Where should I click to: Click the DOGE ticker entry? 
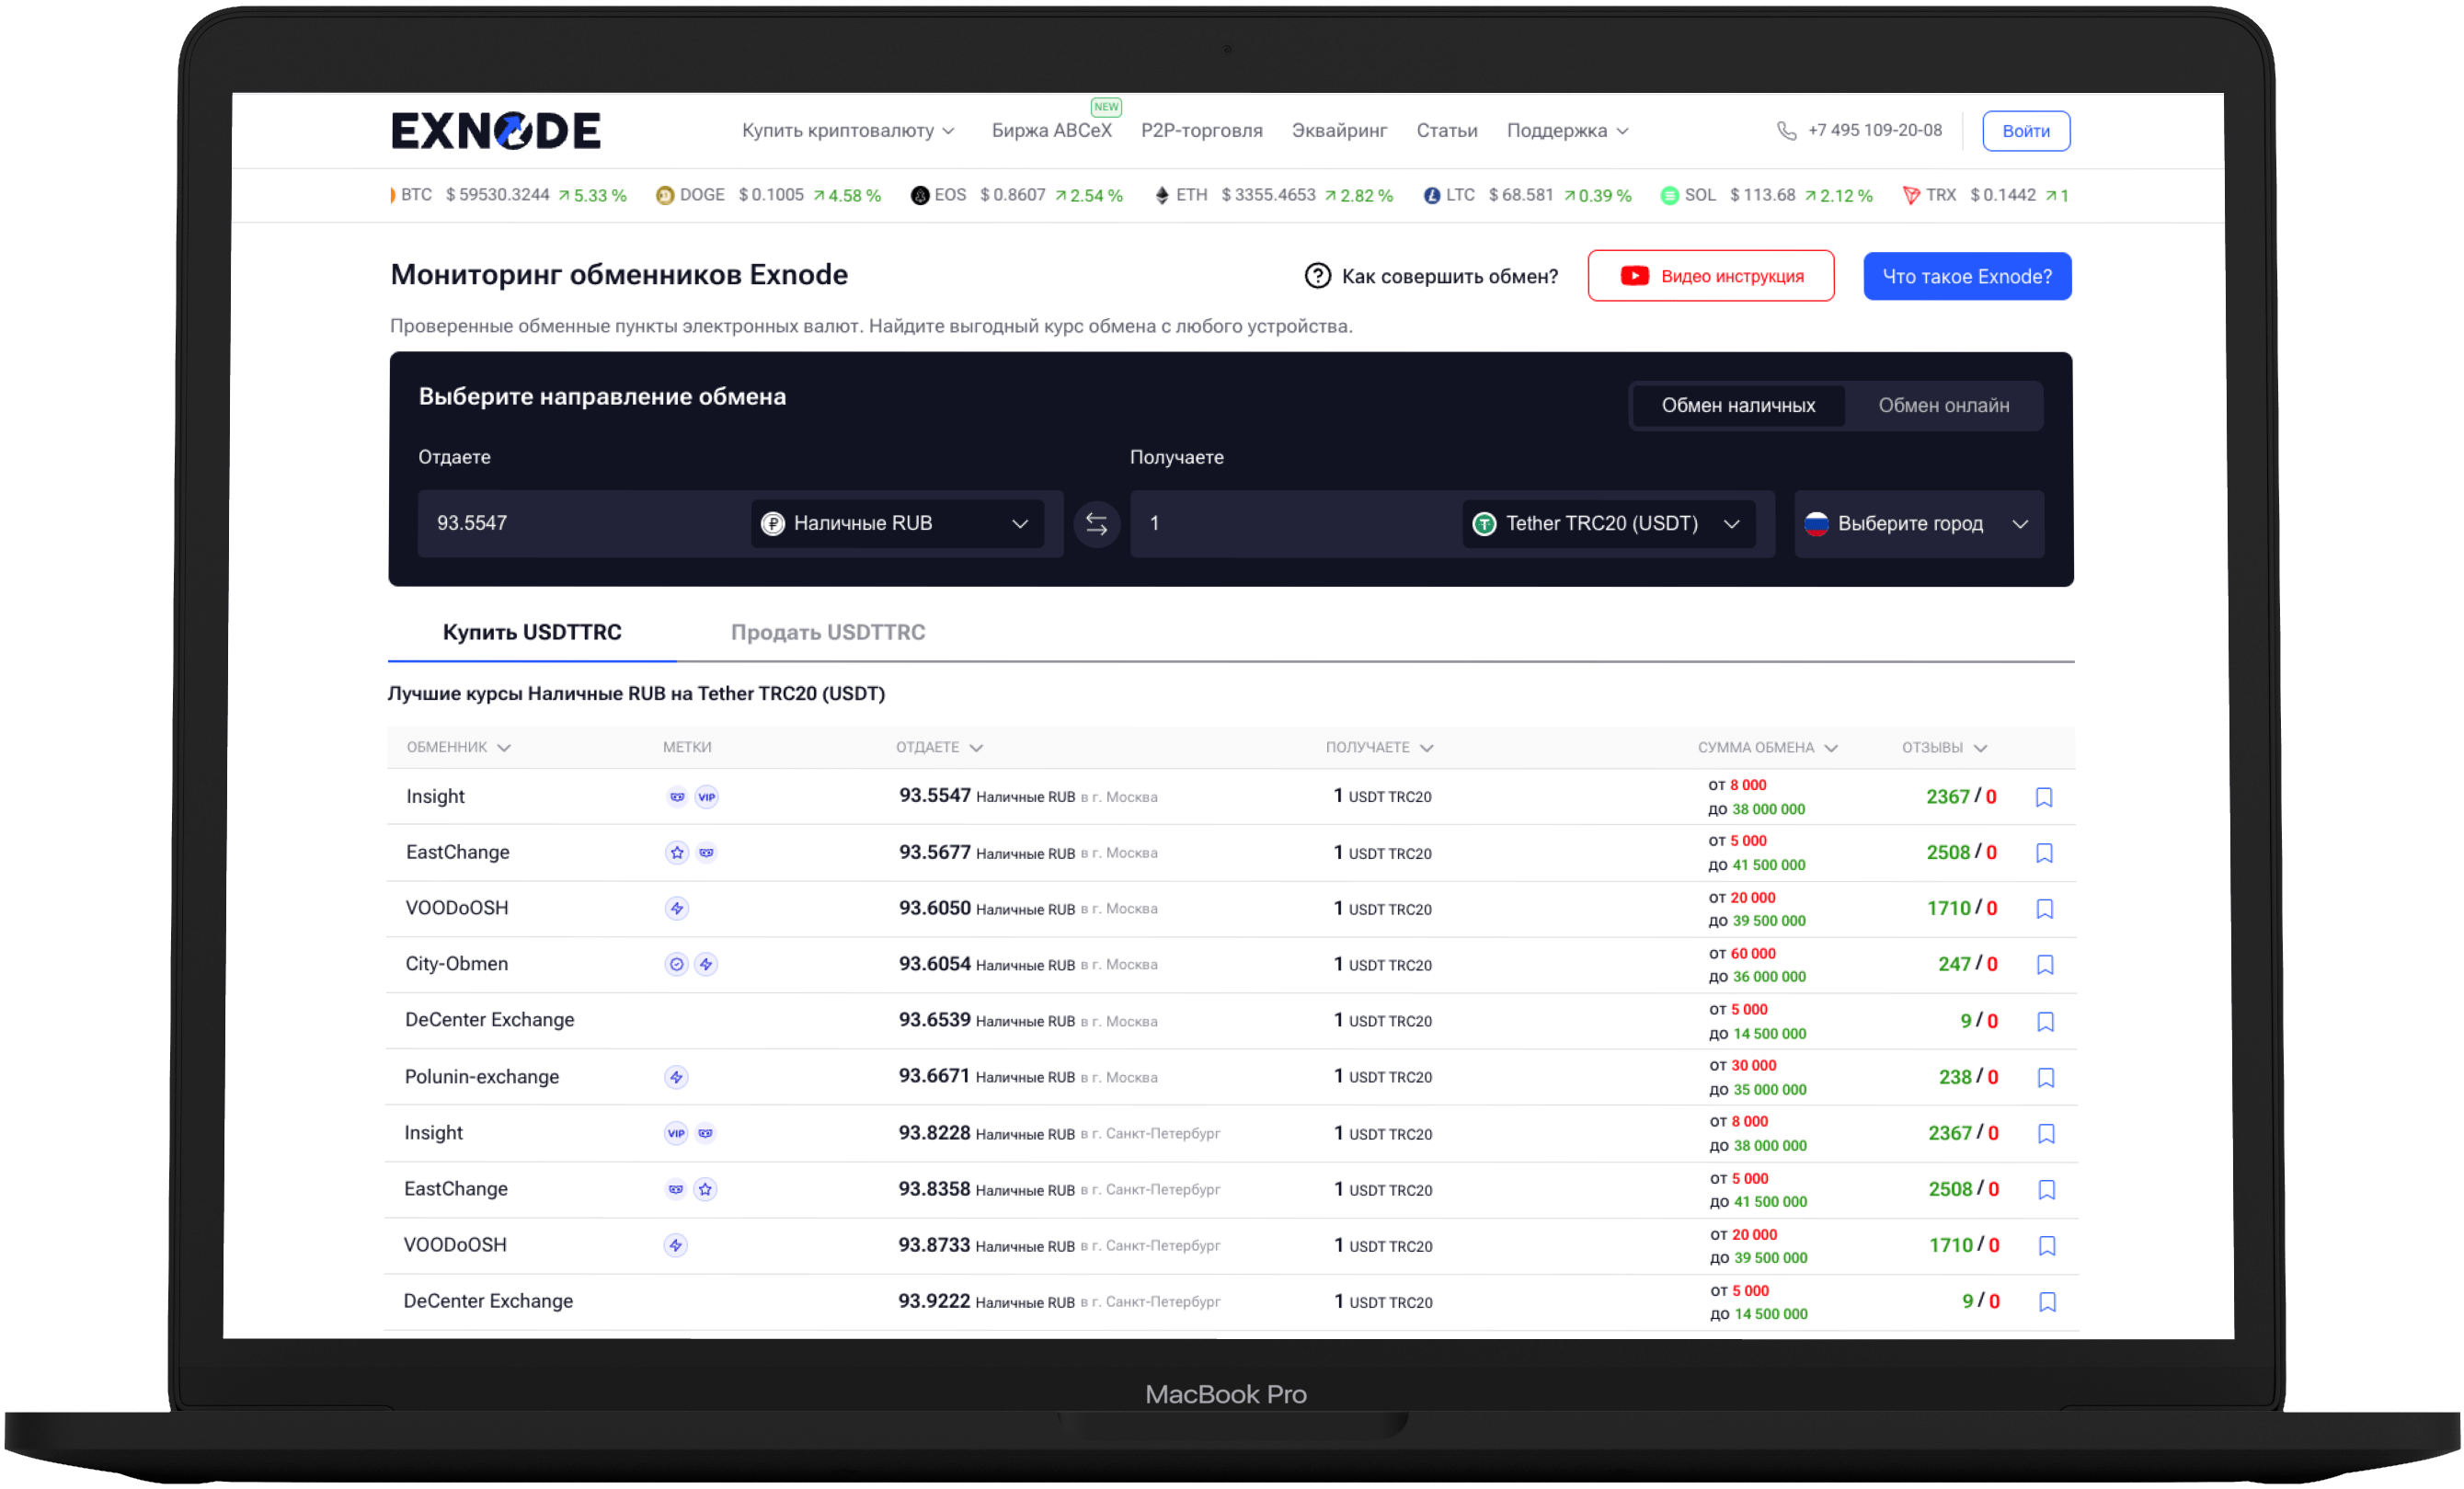(x=768, y=195)
